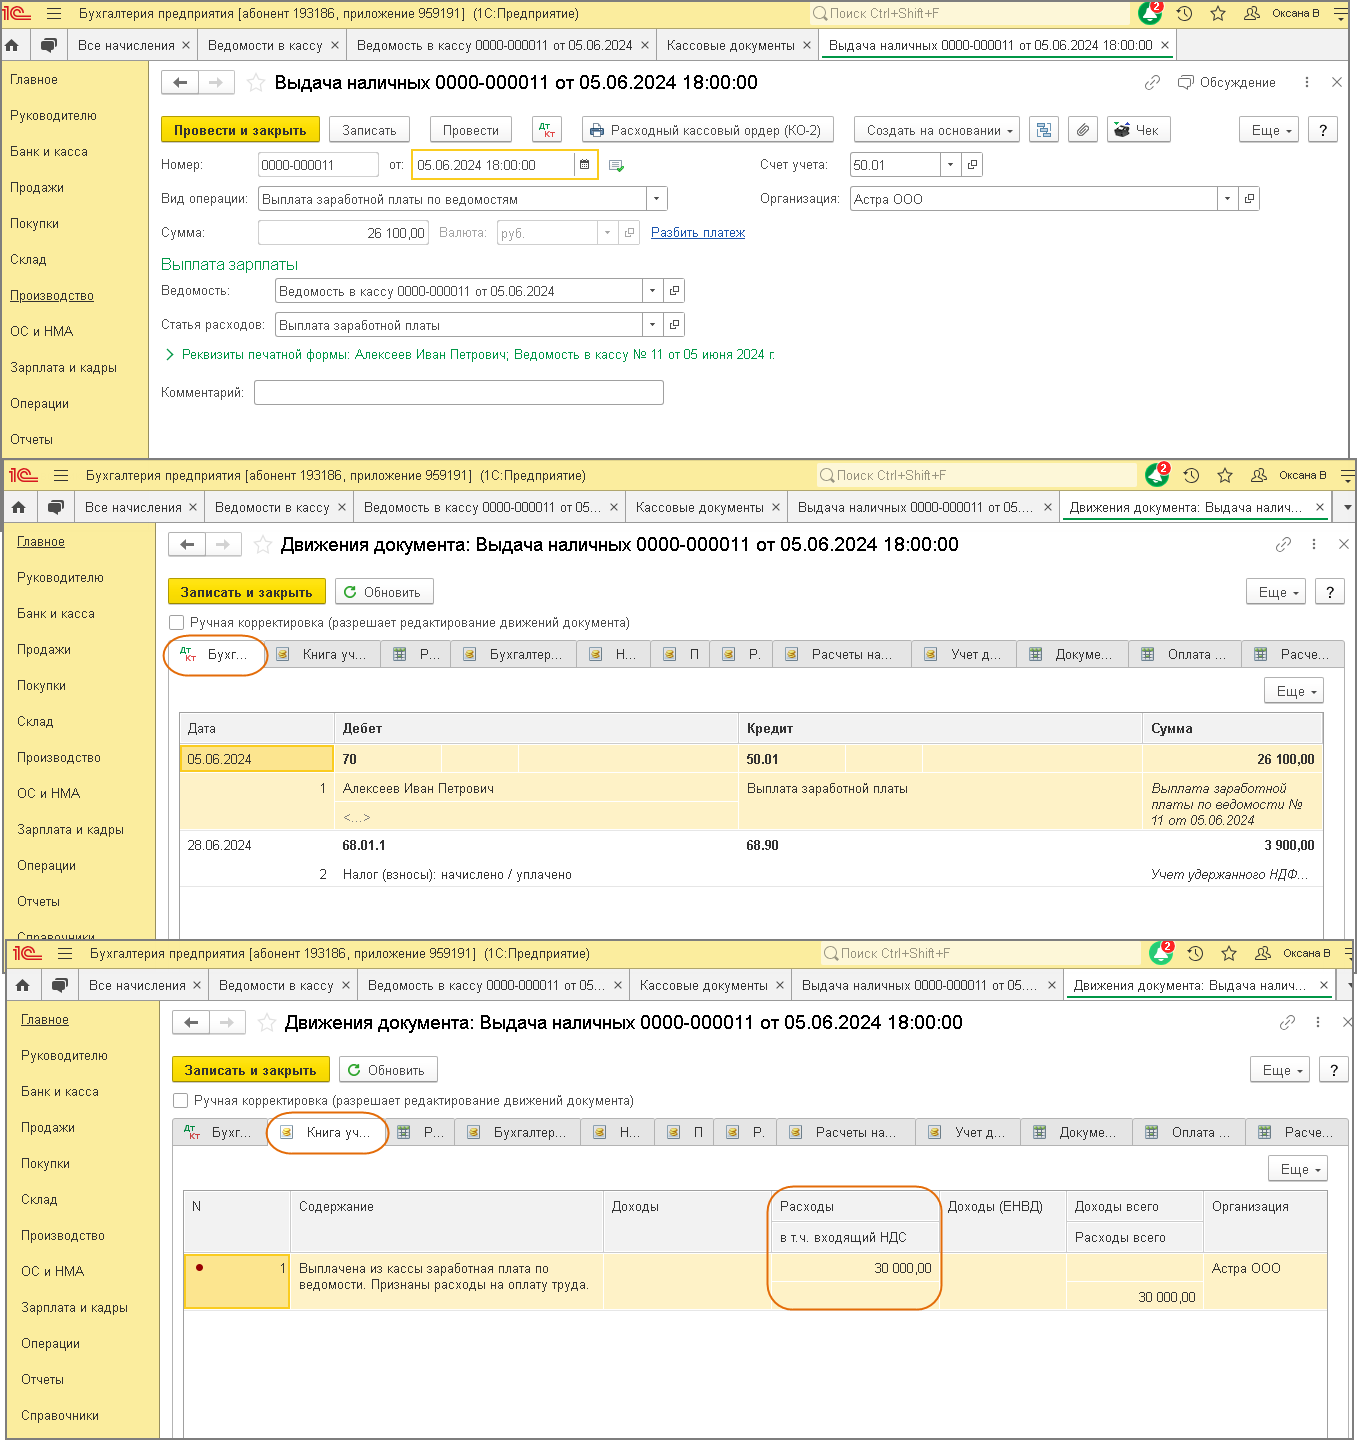Click Обновить in the middle window
Image resolution: width=1358 pixels, height=1443 pixels.
[x=384, y=592]
